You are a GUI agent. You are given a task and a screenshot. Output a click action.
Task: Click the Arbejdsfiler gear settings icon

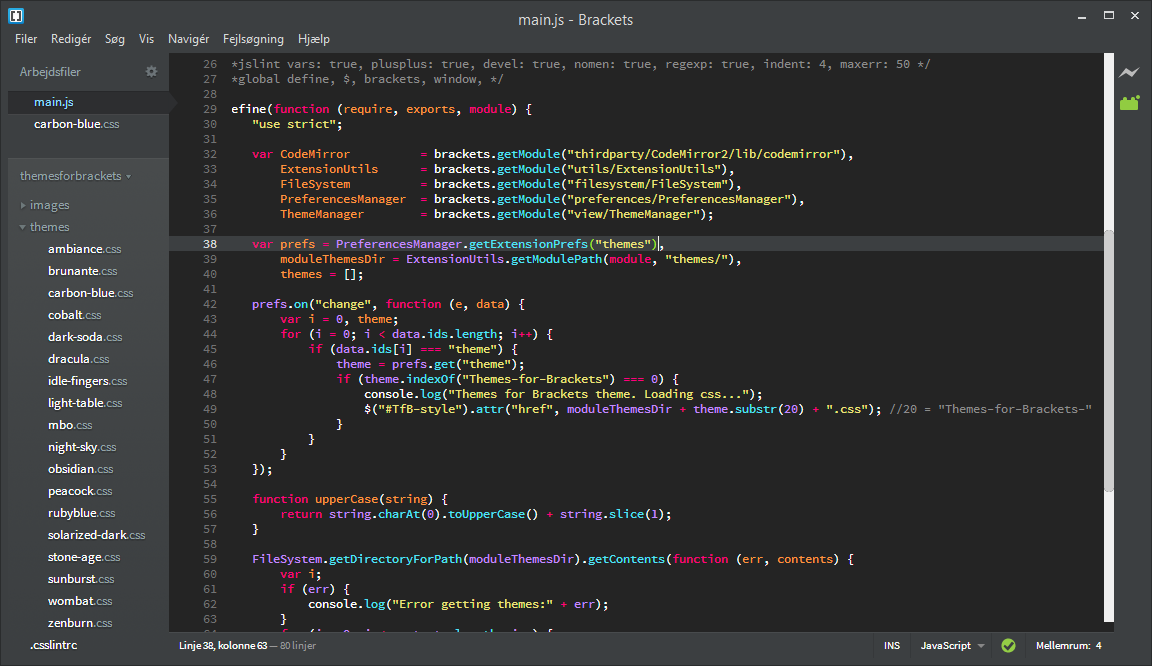pyautogui.click(x=152, y=72)
